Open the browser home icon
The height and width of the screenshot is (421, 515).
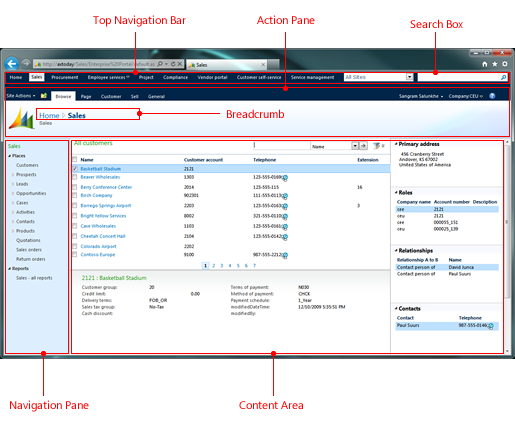pyautogui.click(x=485, y=64)
